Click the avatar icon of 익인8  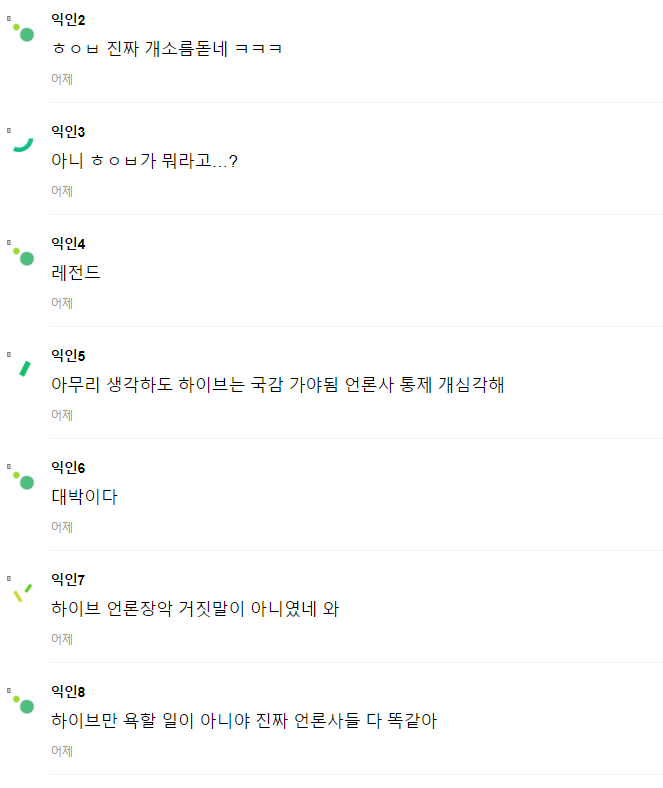click(x=23, y=704)
